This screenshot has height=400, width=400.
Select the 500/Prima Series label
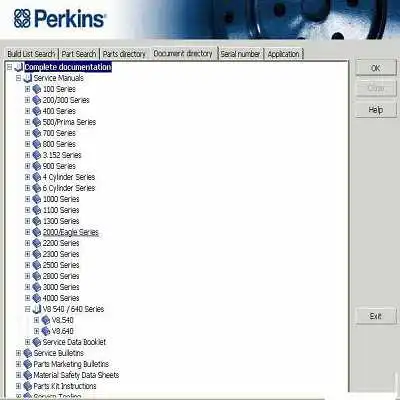69,122
